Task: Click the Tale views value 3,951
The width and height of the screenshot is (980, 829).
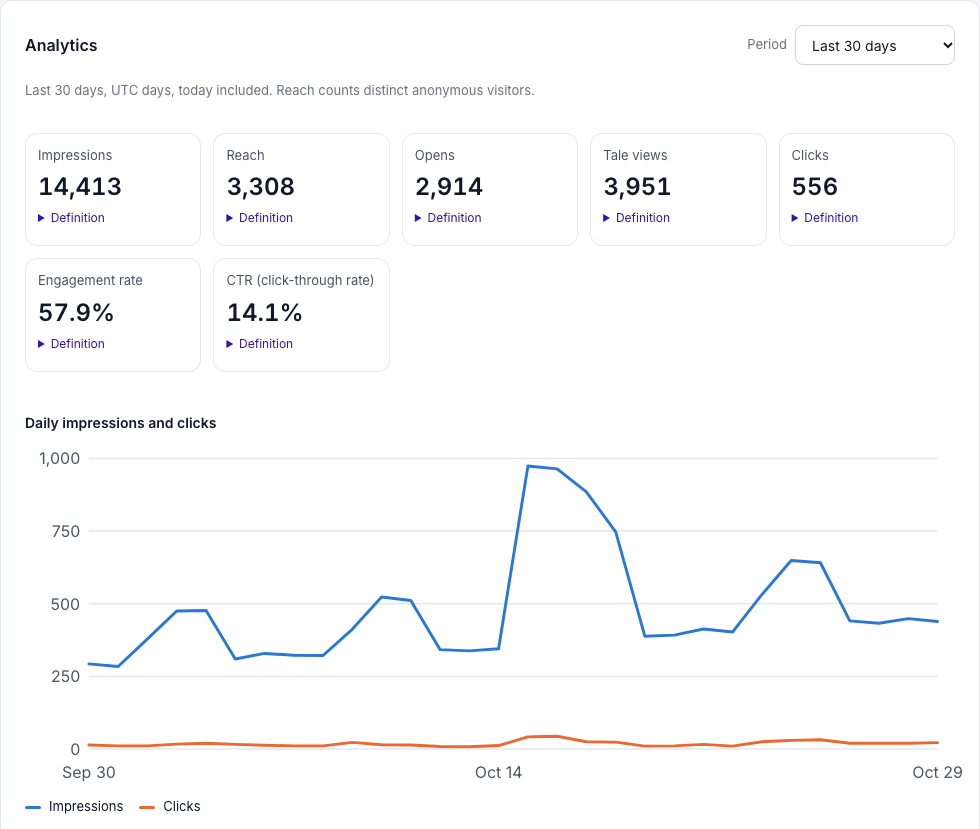Action: 637,186
